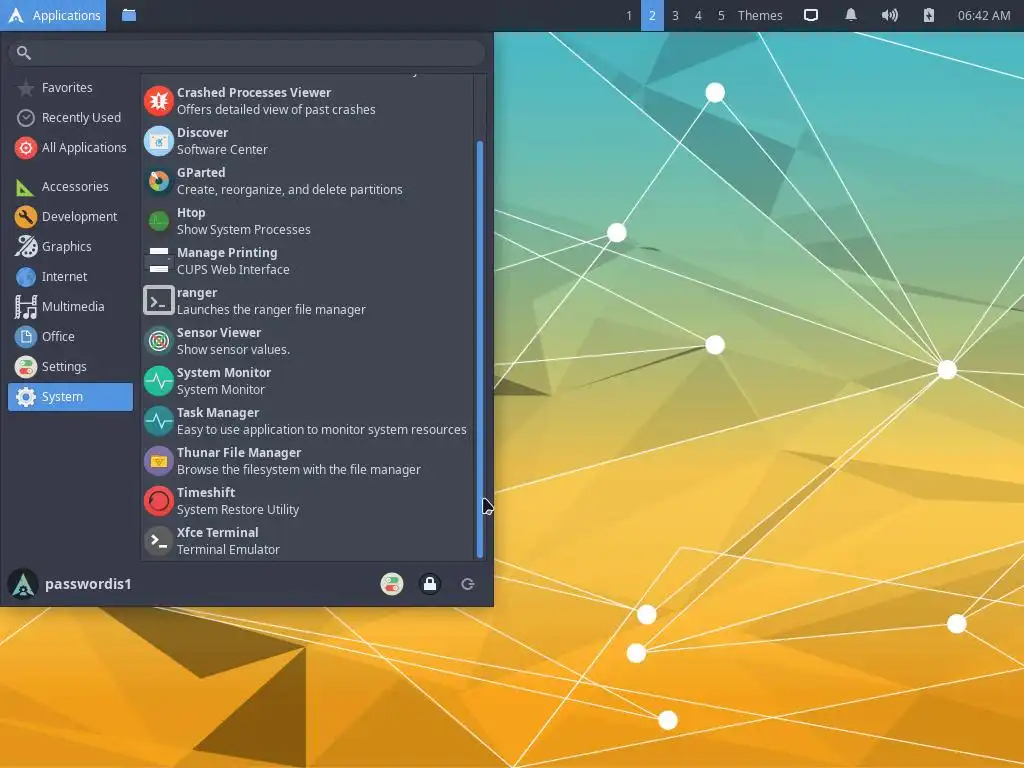Click the Applications menu button
The height and width of the screenshot is (768, 1024).
pyautogui.click(x=53, y=15)
